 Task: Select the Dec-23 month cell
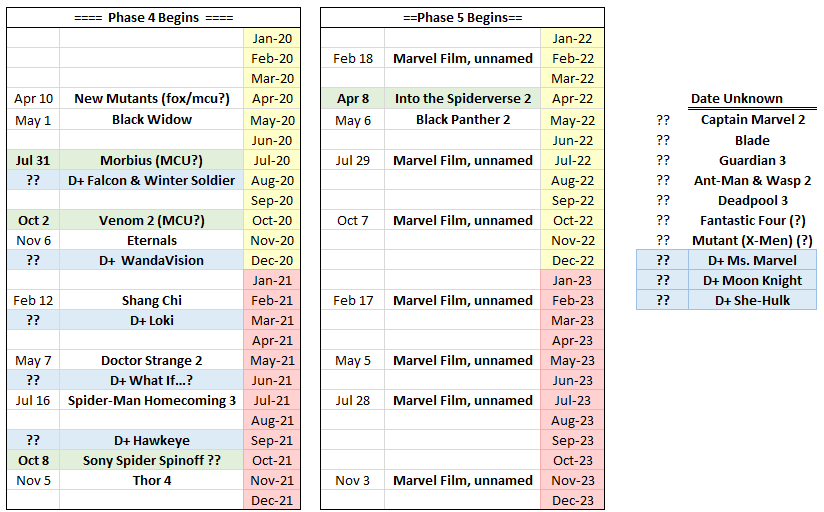click(x=573, y=500)
